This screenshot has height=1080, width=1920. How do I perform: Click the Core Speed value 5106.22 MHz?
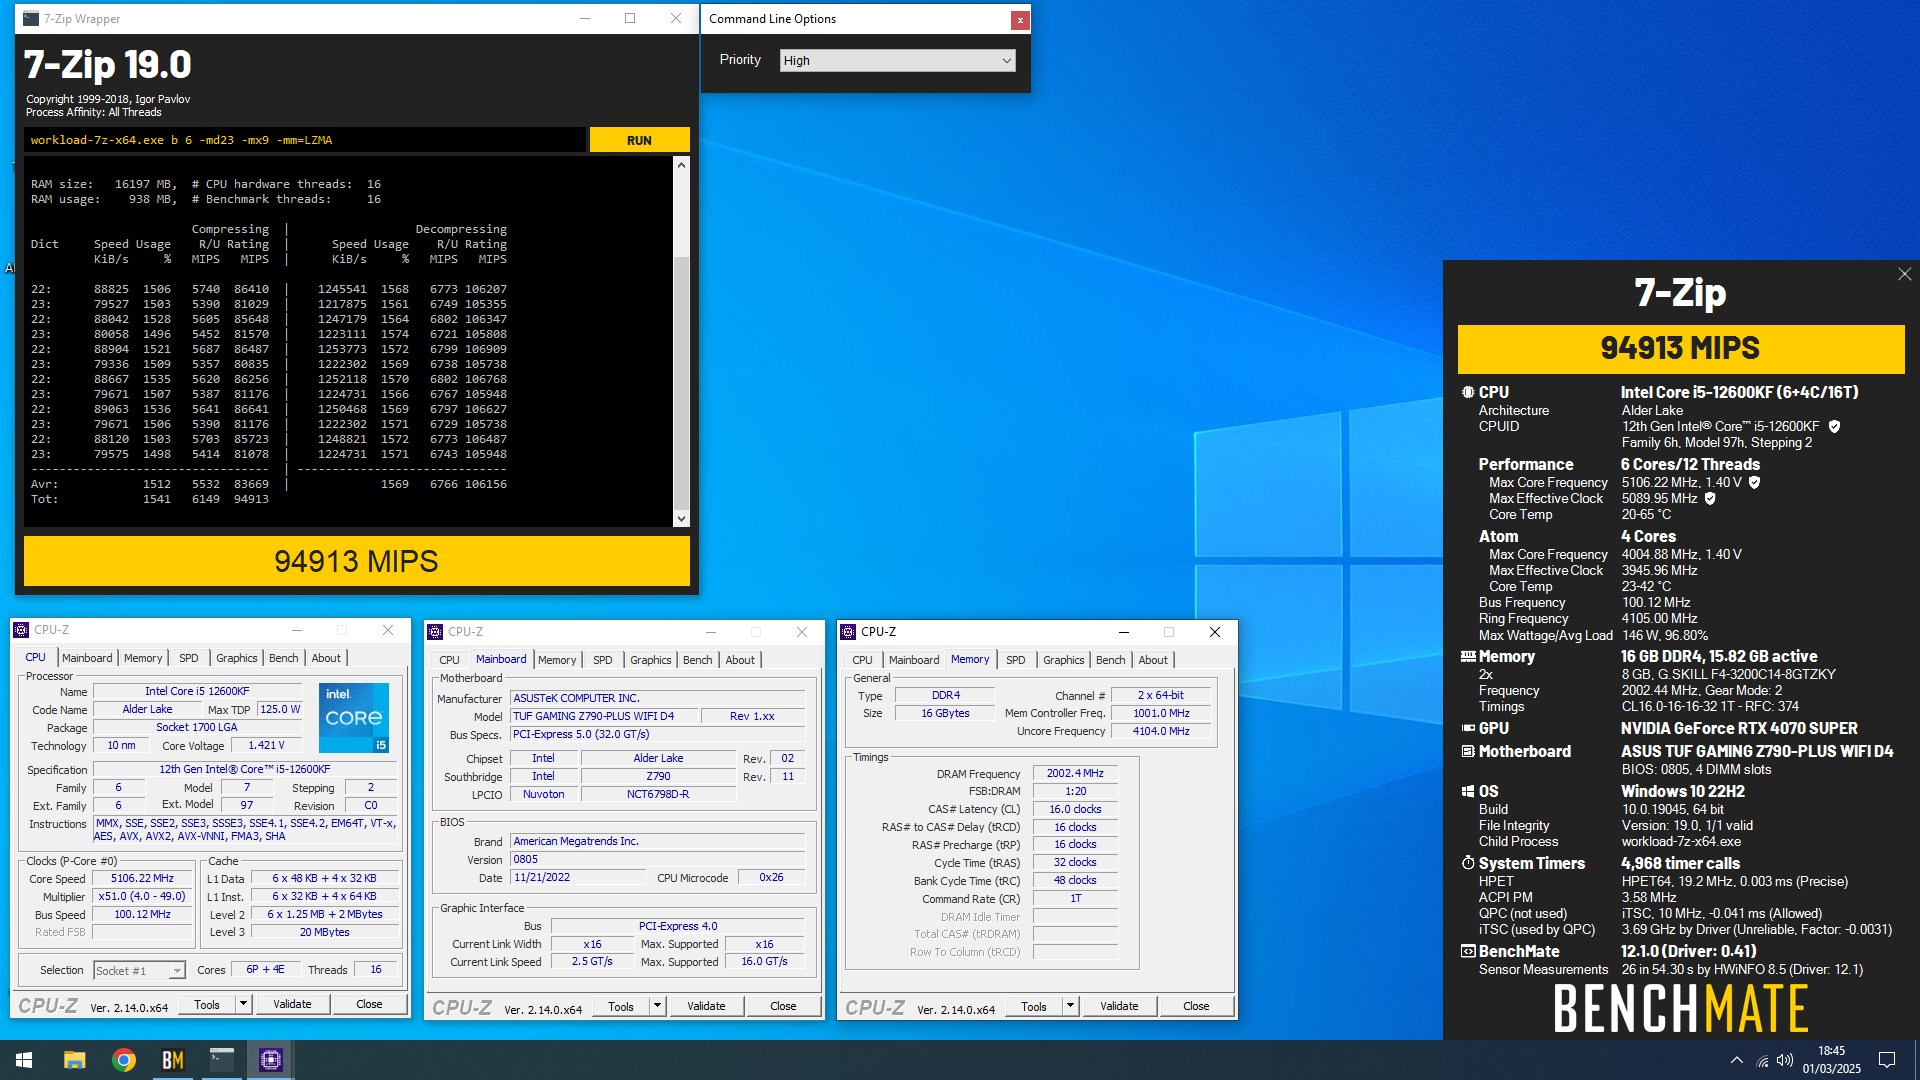[143, 878]
